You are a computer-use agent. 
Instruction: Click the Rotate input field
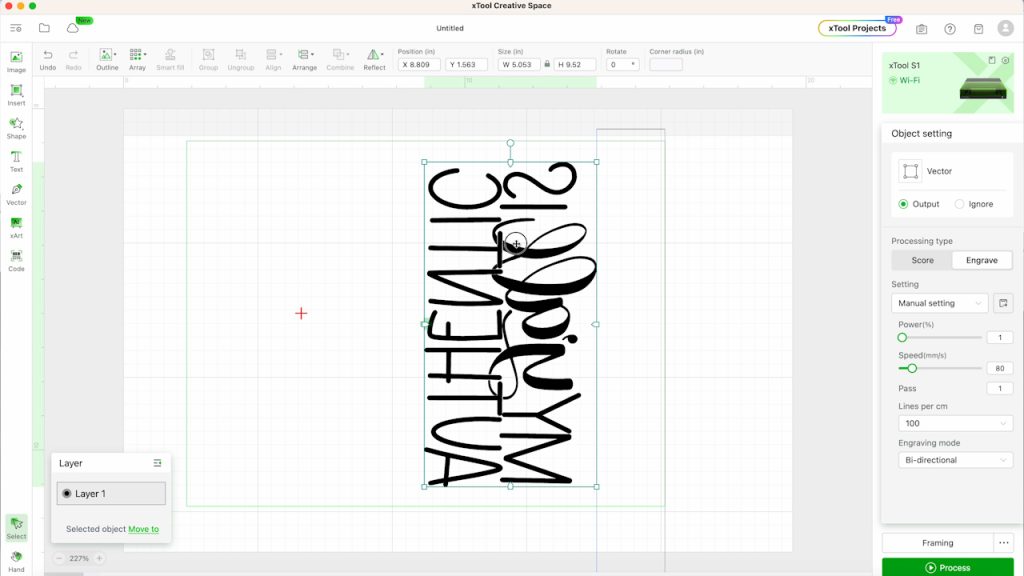621,63
